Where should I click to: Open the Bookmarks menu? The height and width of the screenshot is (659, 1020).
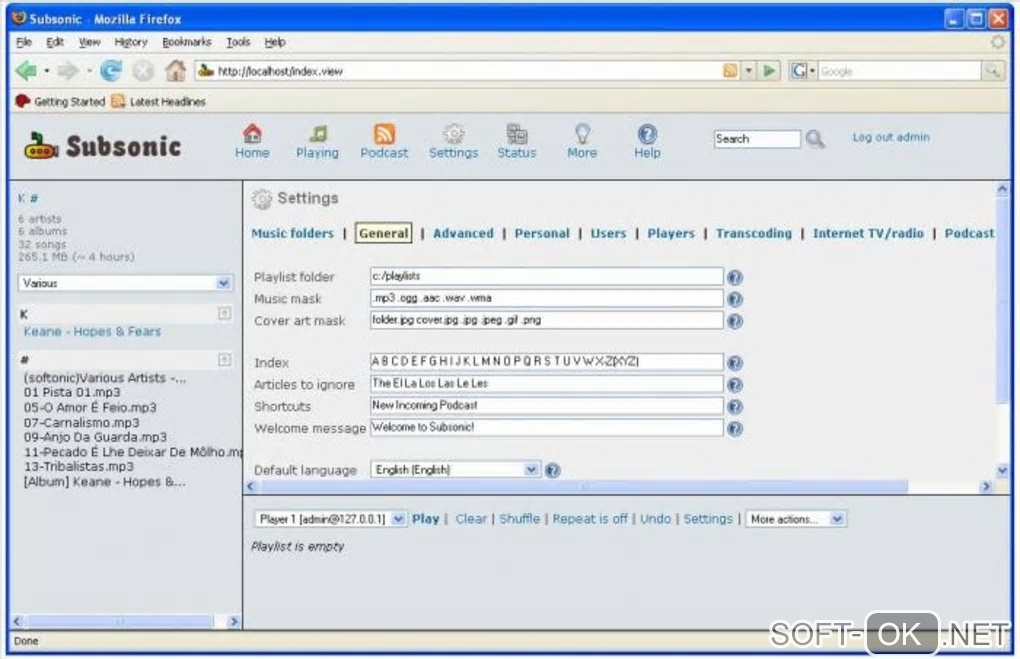point(187,42)
